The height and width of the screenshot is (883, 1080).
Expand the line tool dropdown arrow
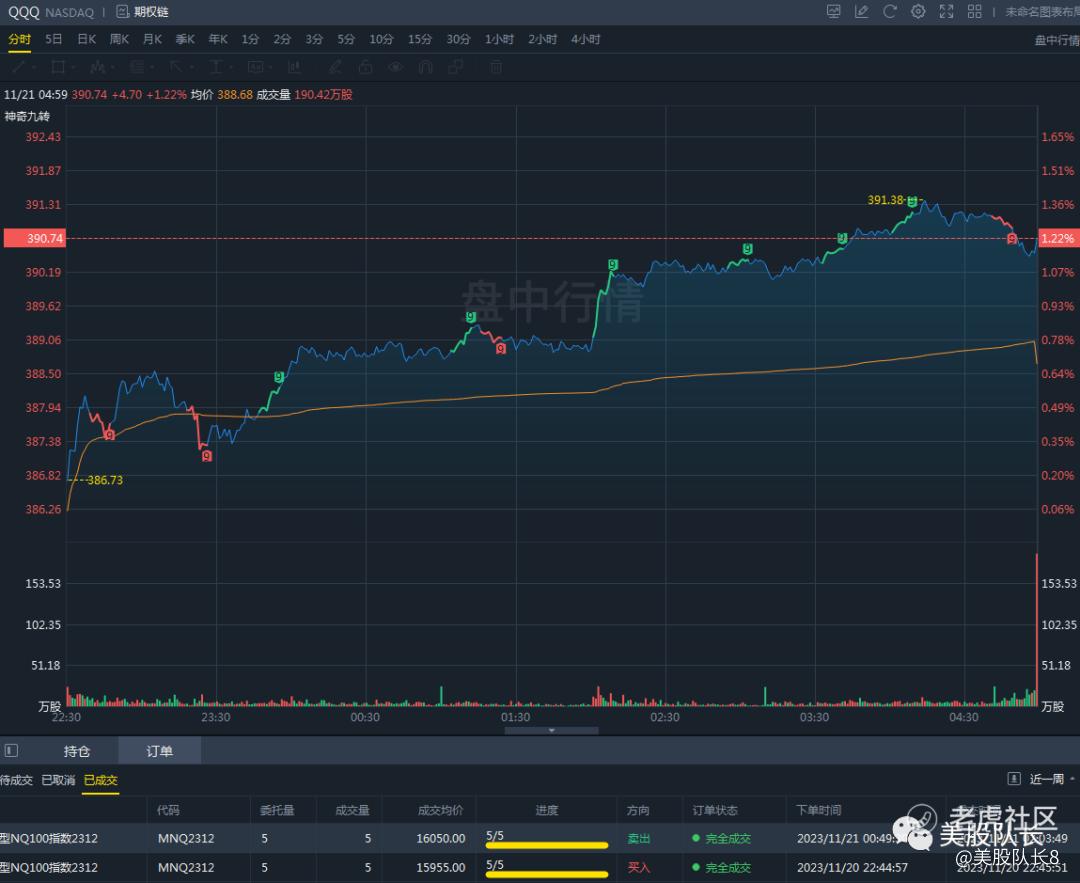tap(34, 67)
